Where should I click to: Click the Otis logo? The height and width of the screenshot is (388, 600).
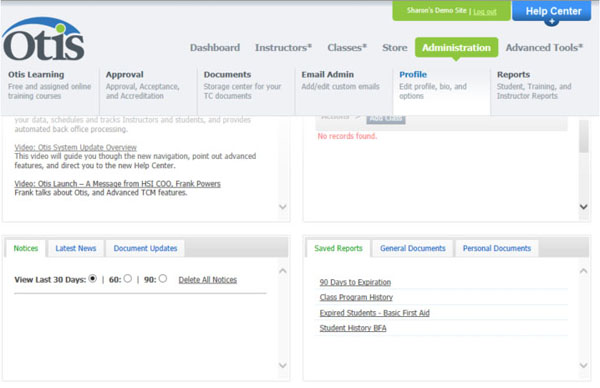point(43,39)
